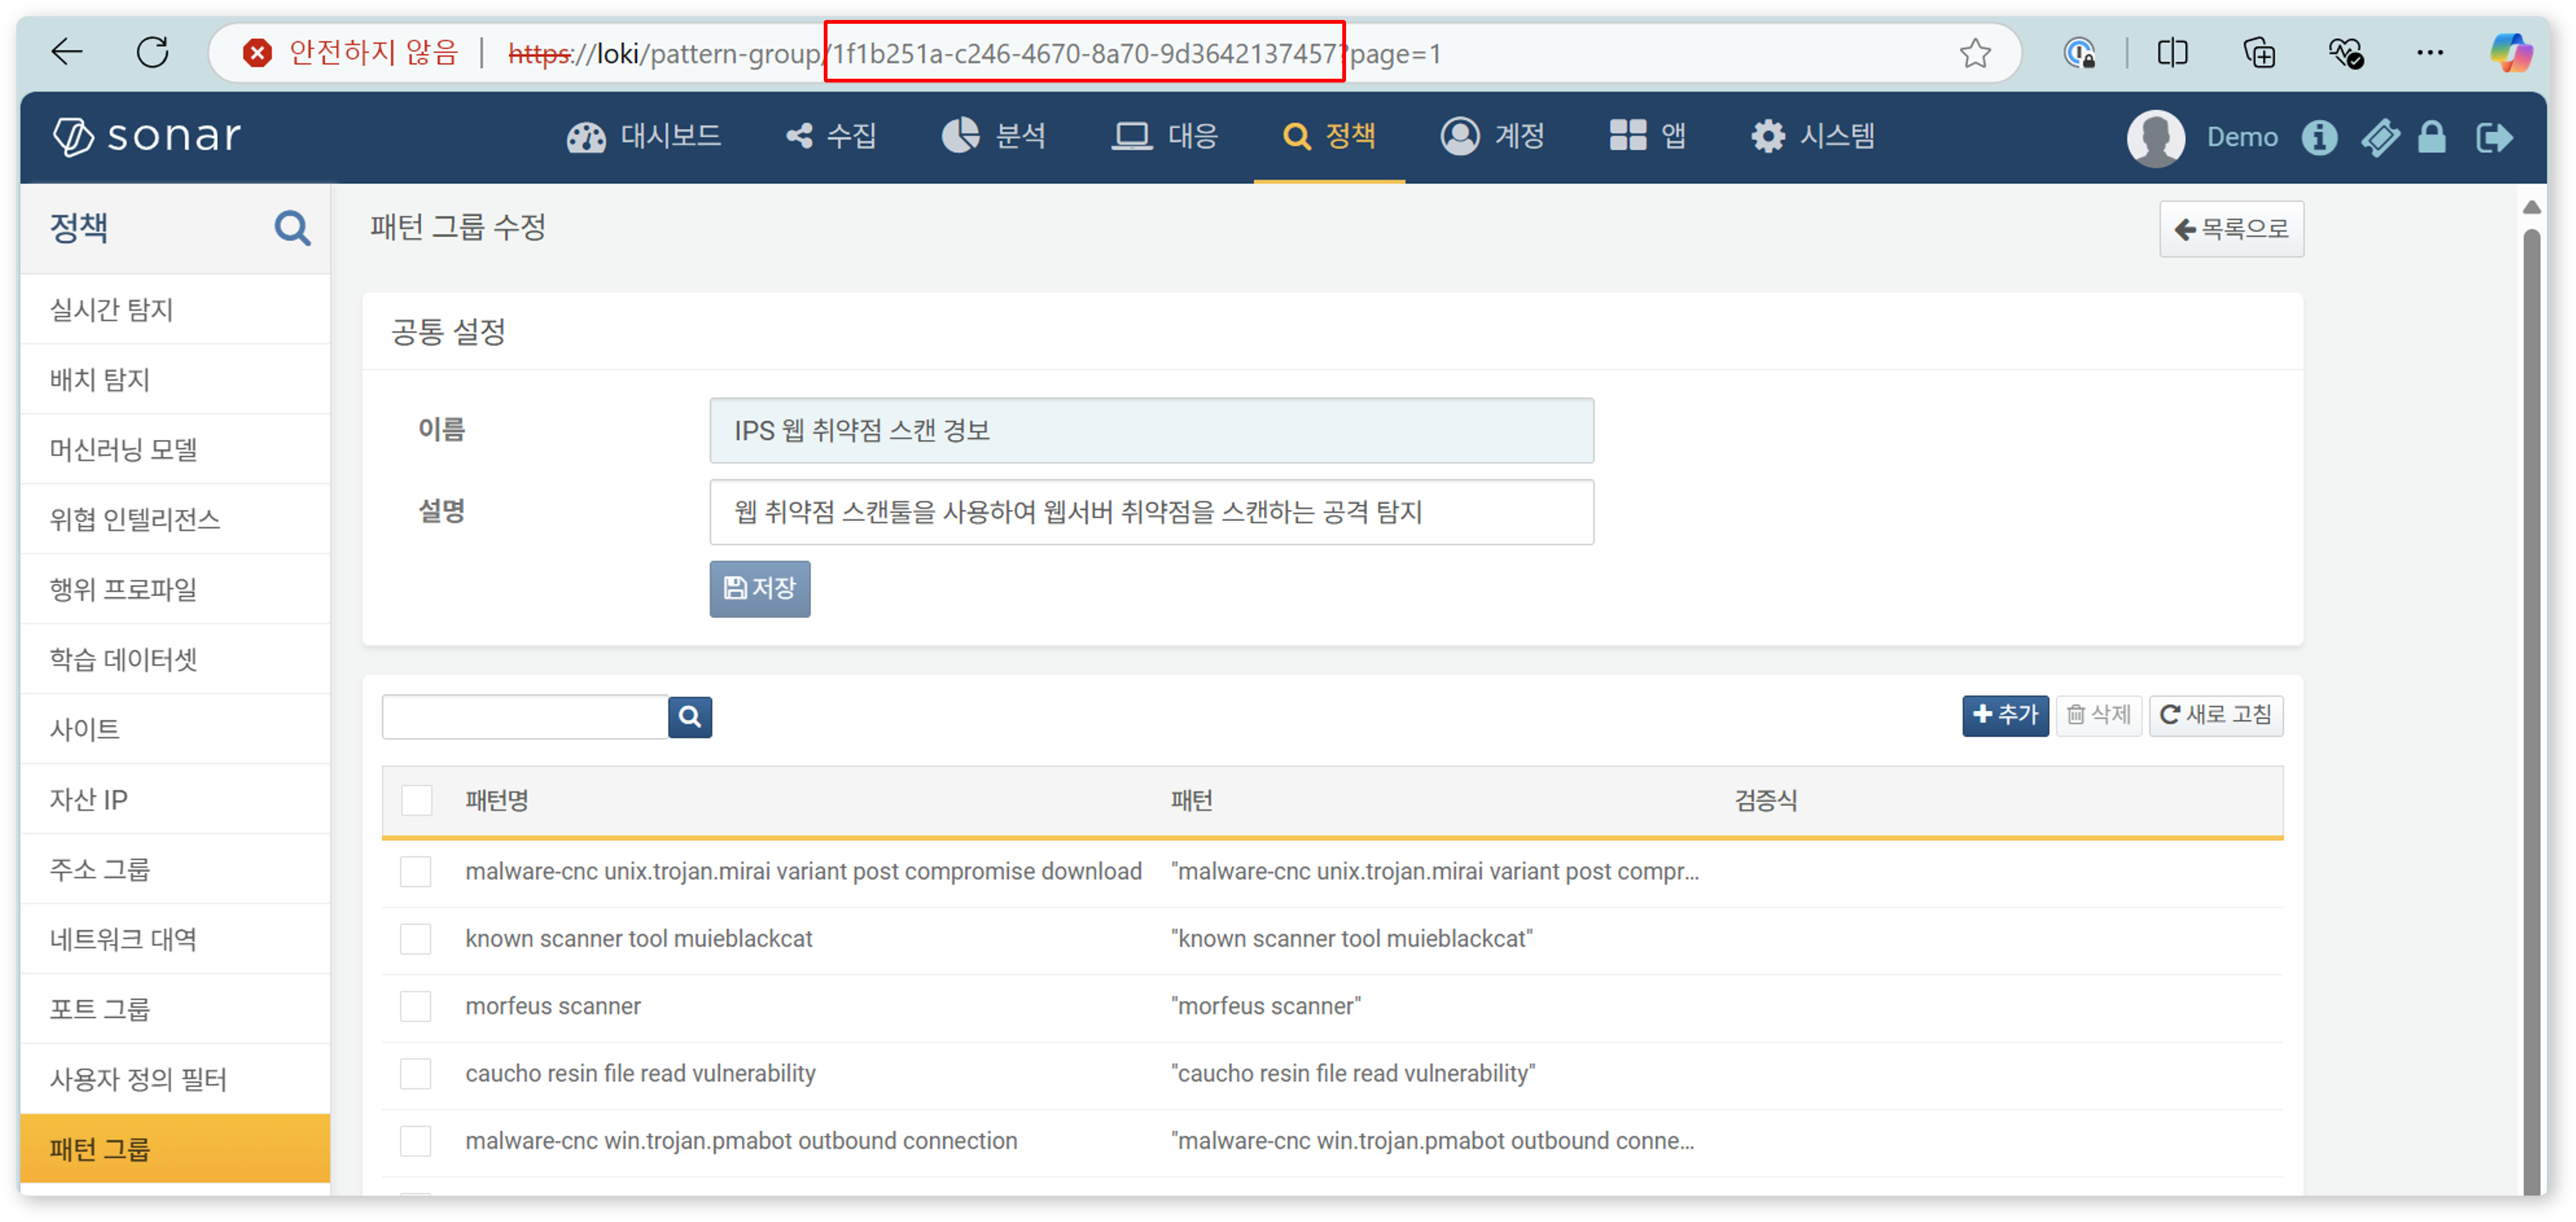2576x1222 pixels.
Task: Click scrollbar up arrow
Action: point(2531,208)
